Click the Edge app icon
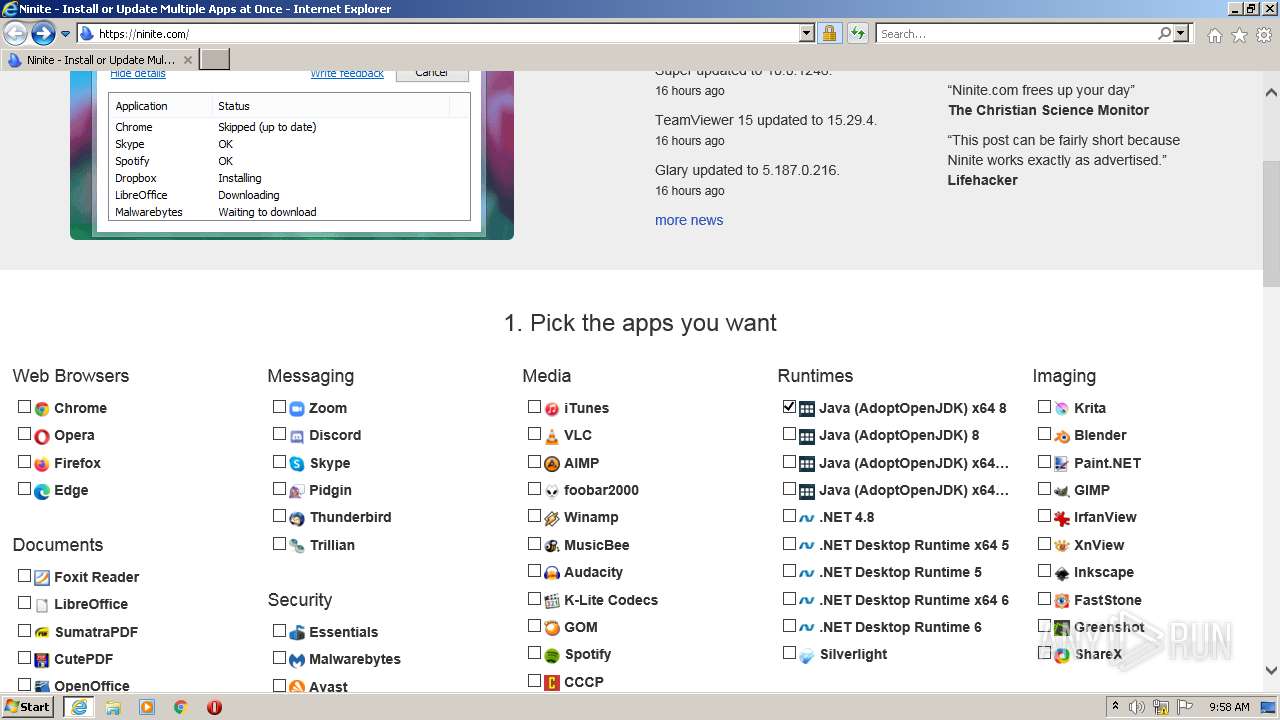The image size is (1280, 720). point(42,491)
